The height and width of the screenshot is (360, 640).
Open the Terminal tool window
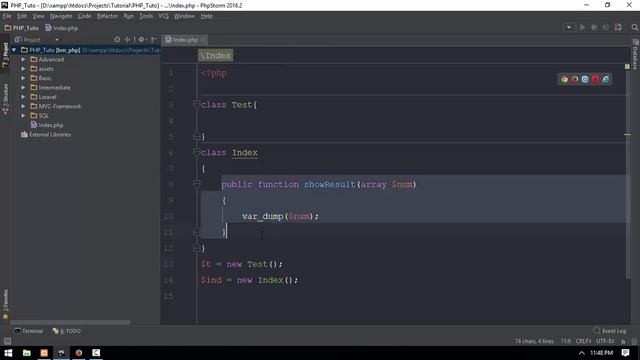[29, 331]
